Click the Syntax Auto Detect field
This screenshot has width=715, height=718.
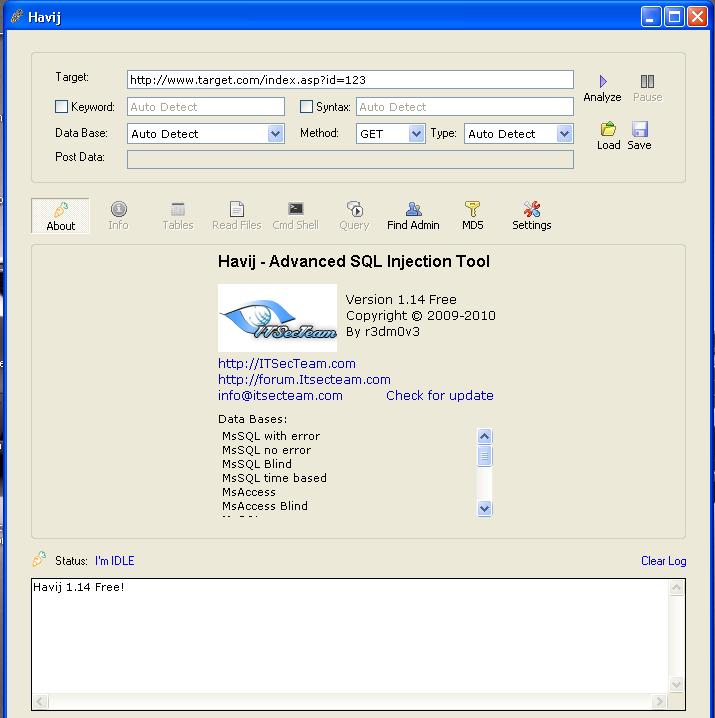(x=464, y=107)
